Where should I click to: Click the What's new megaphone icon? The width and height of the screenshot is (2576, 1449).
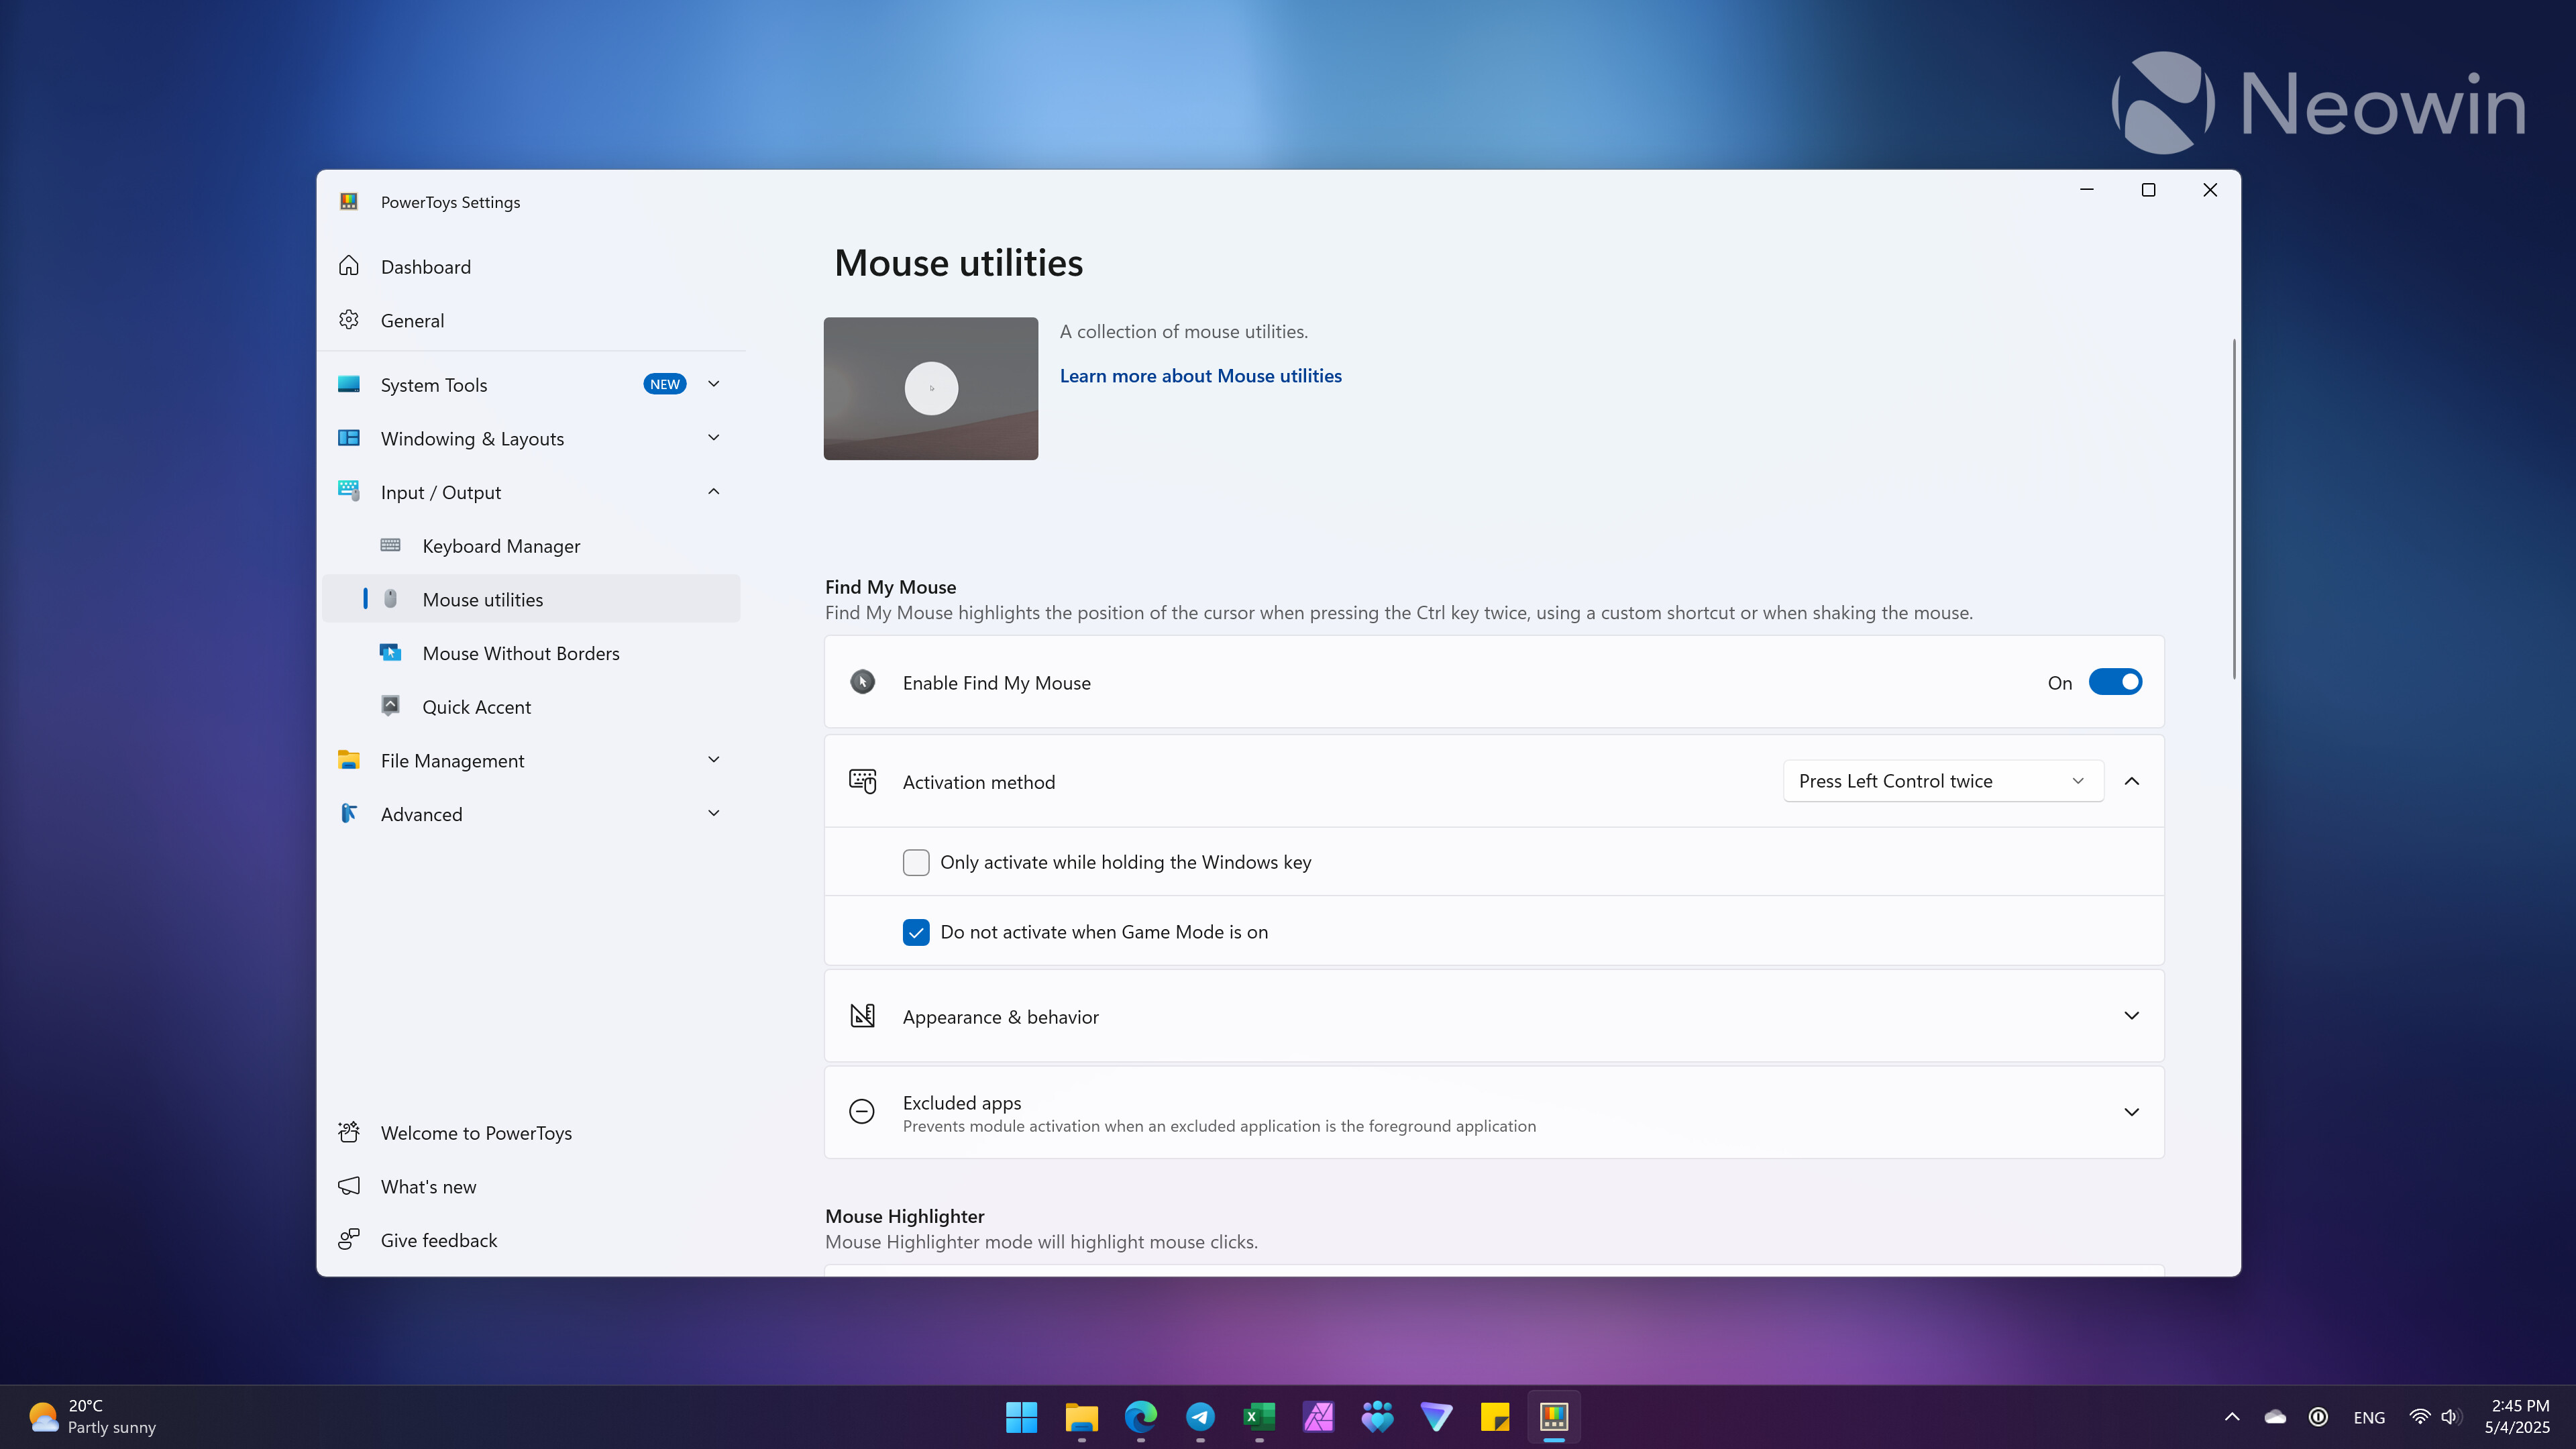(348, 1186)
